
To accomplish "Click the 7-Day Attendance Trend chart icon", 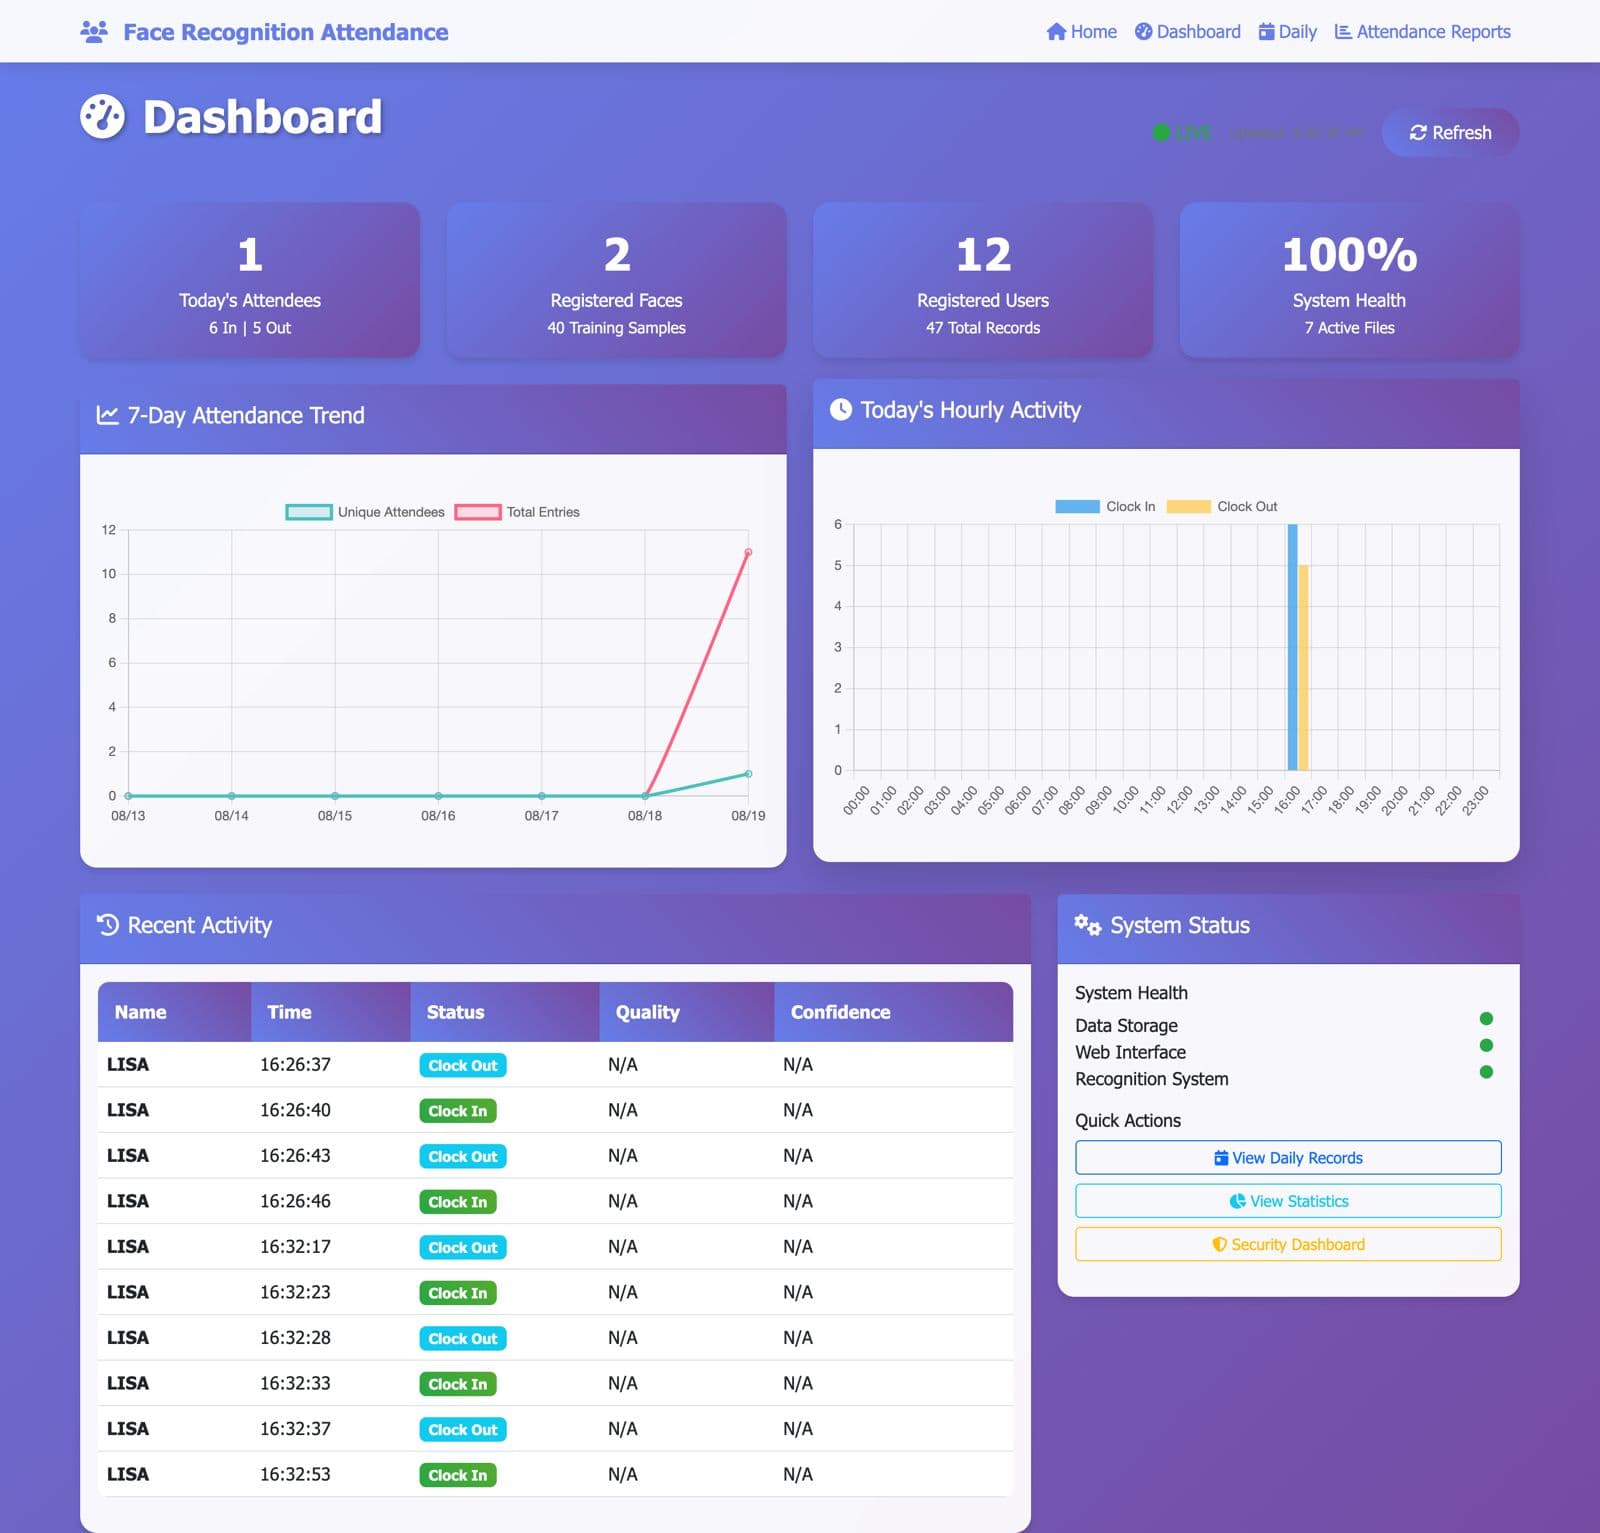I will (107, 415).
